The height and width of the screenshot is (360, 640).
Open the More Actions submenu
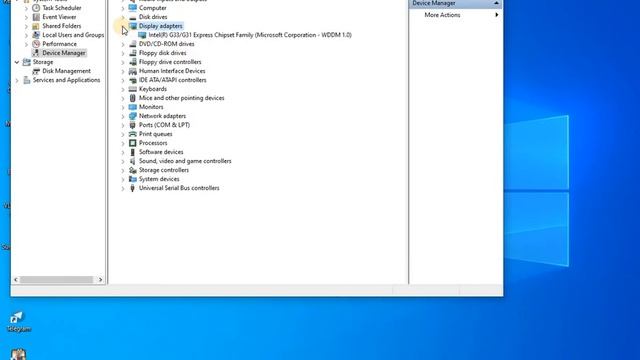pos(496,15)
